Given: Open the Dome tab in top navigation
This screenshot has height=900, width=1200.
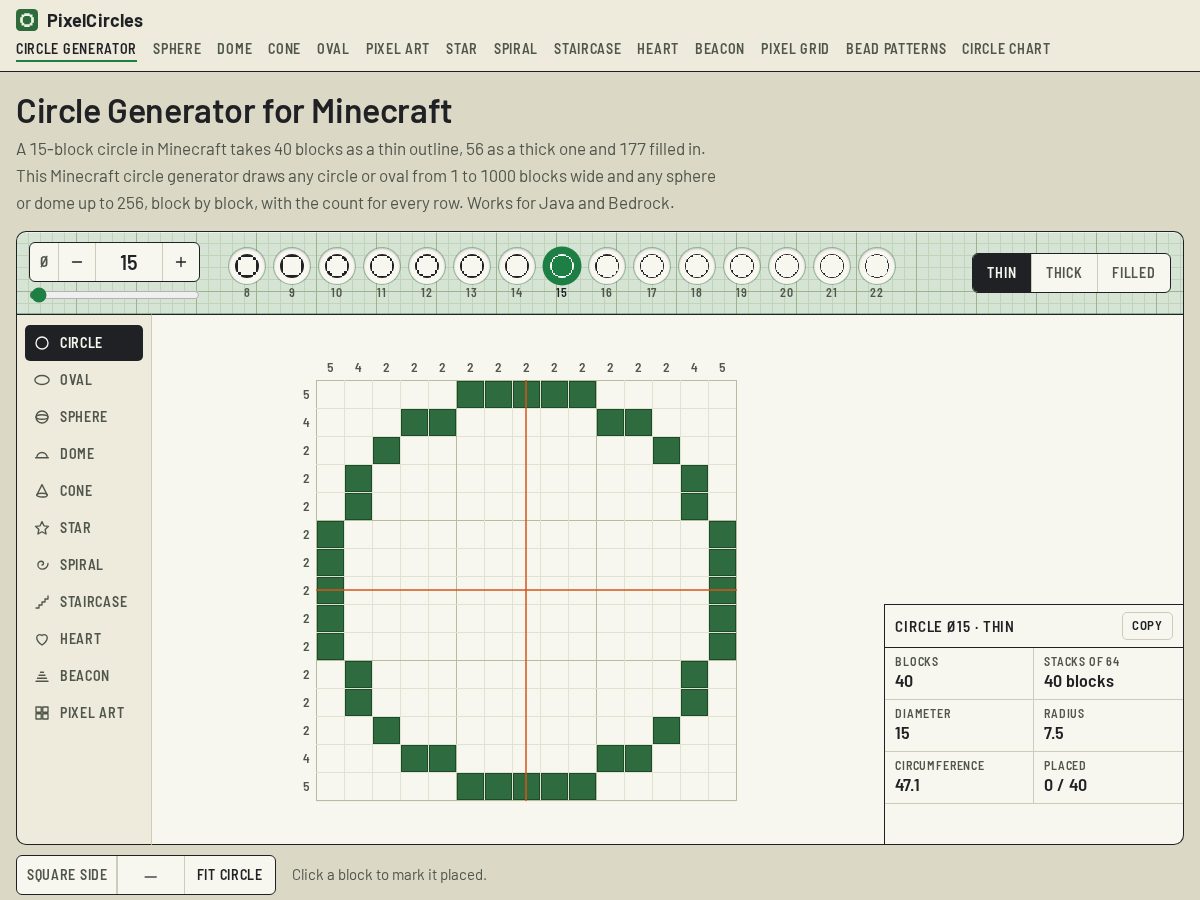Looking at the screenshot, I should point(235,49).
